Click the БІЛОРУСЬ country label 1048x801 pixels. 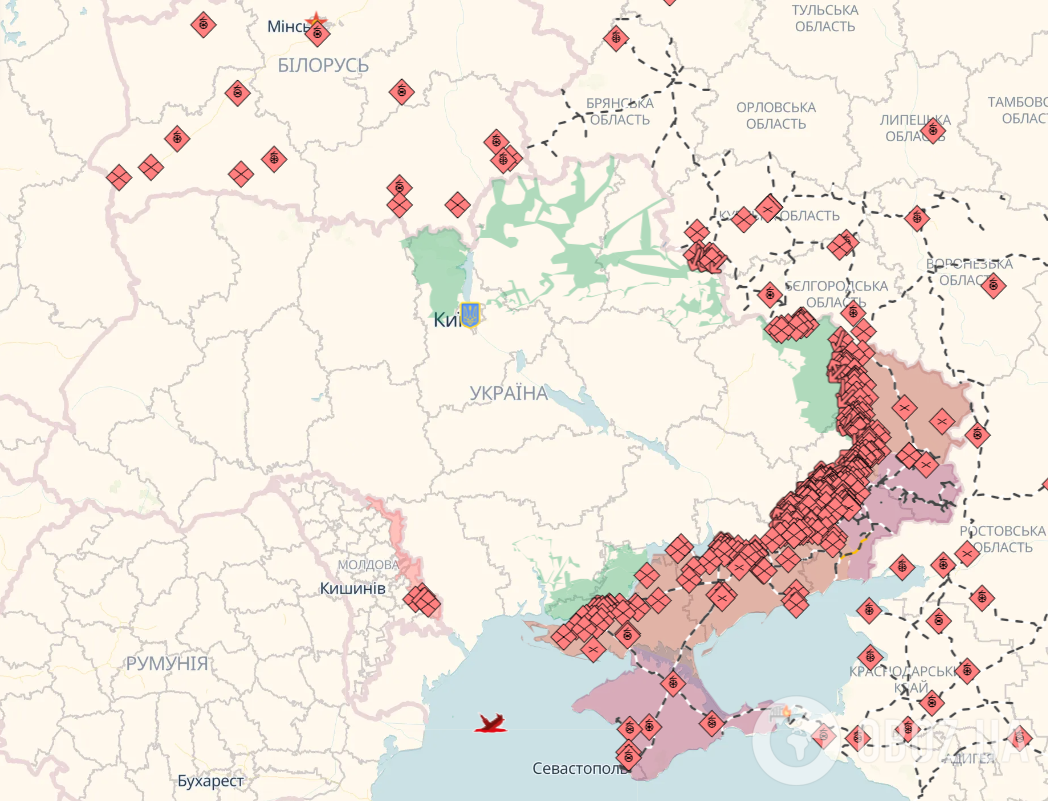[323, 65]
